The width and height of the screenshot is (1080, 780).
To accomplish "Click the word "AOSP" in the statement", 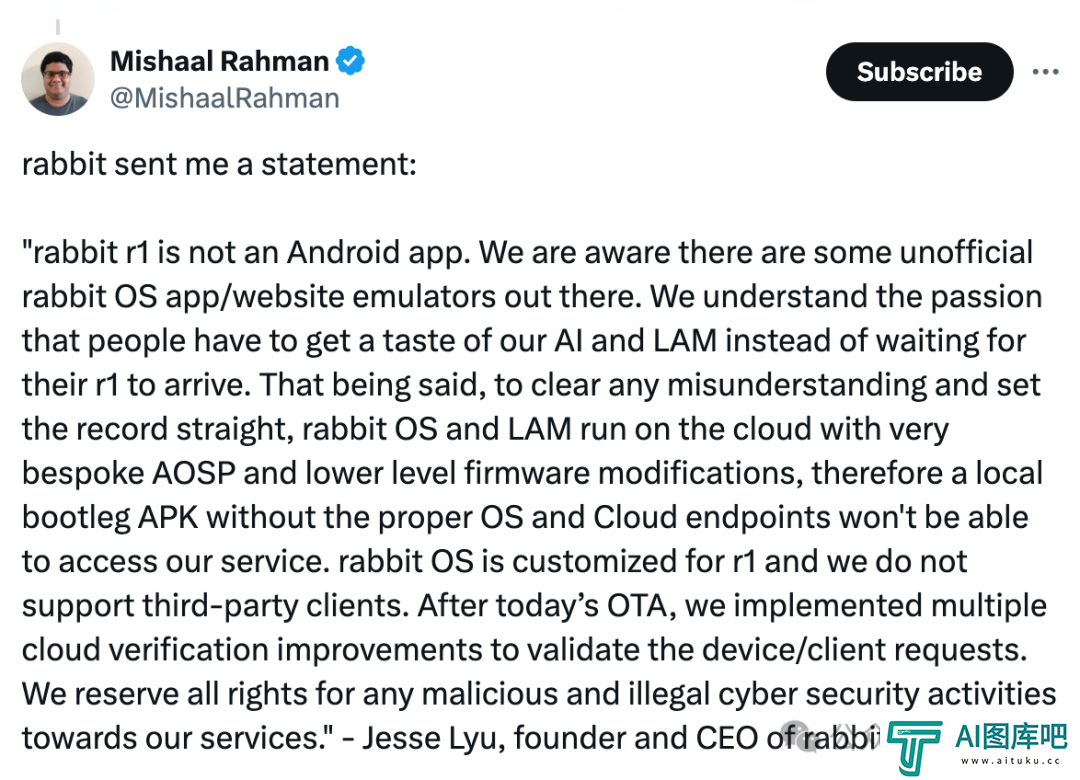I will (x=194, y=473).
